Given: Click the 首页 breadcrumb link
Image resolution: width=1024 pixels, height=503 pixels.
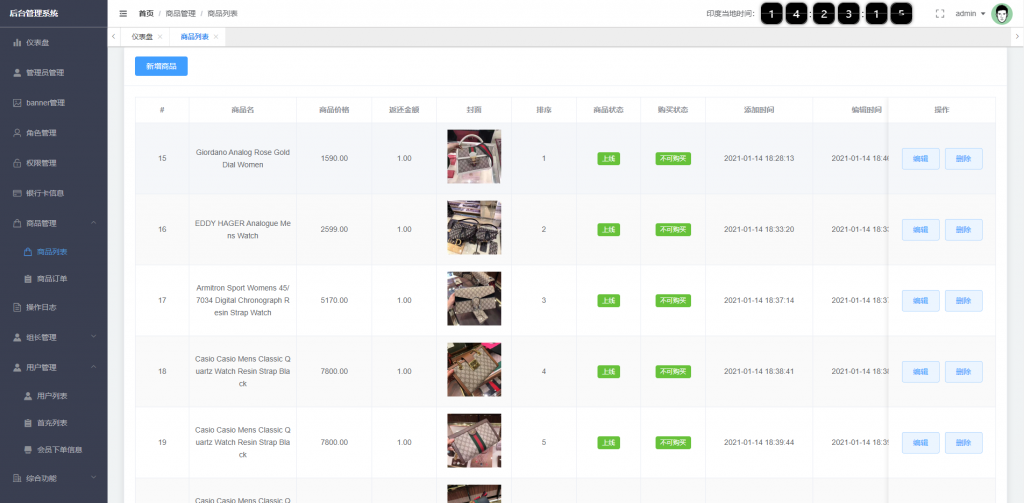Looking at the screenshot, I should coord(146,14).
